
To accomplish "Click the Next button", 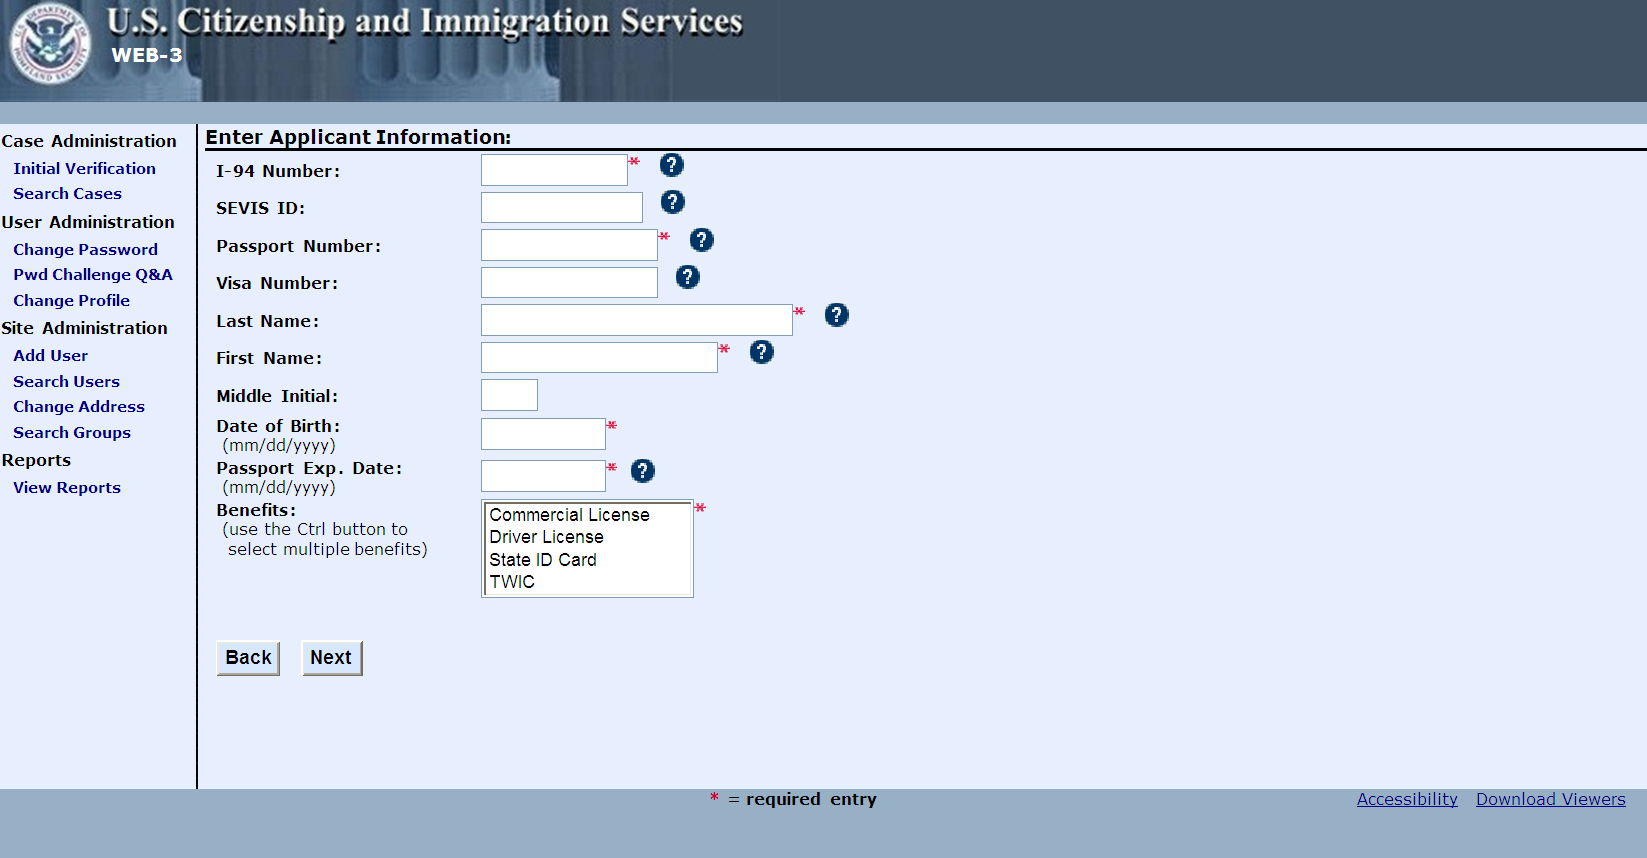I will tap(332, 658).
